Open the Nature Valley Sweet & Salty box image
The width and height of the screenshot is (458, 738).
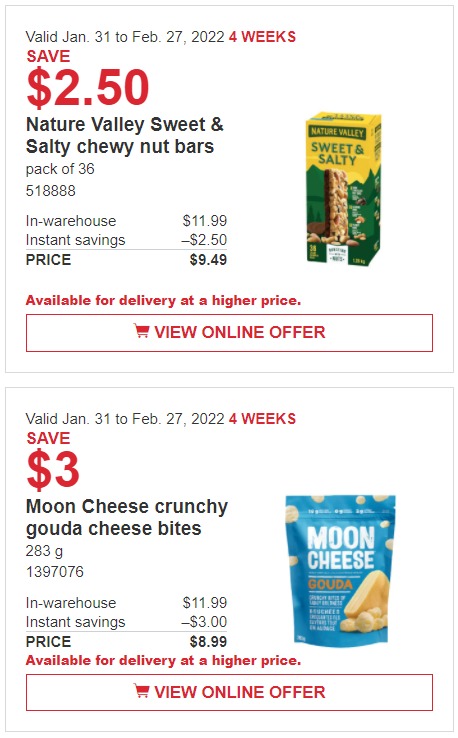click(343, 189)
